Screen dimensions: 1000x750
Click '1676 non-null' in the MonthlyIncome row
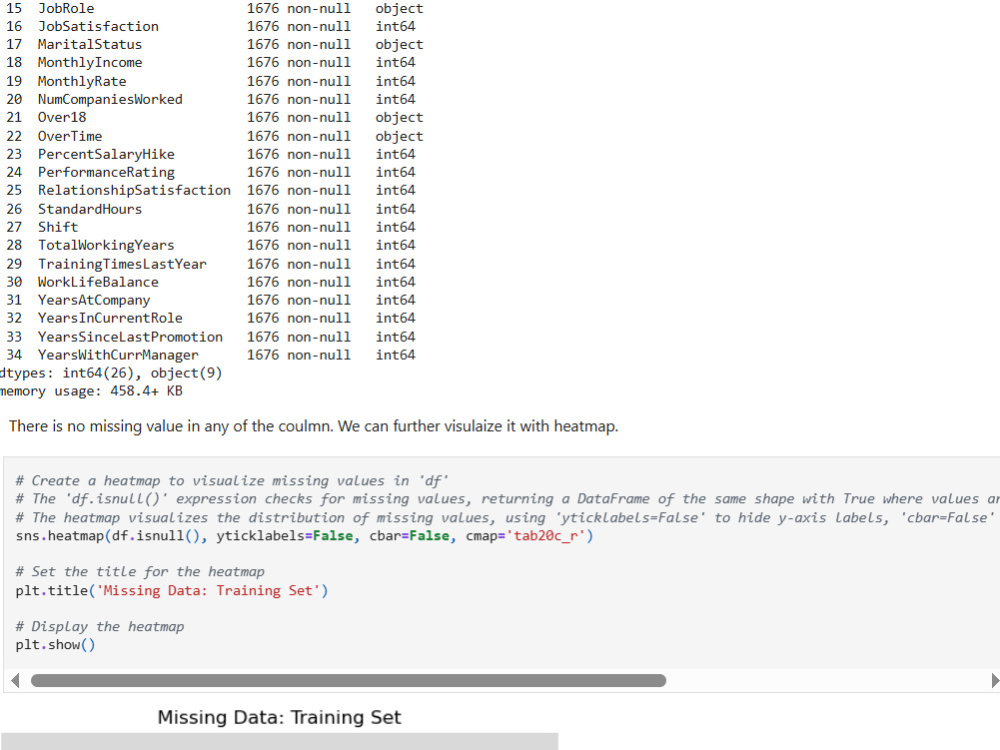[298, 62]
